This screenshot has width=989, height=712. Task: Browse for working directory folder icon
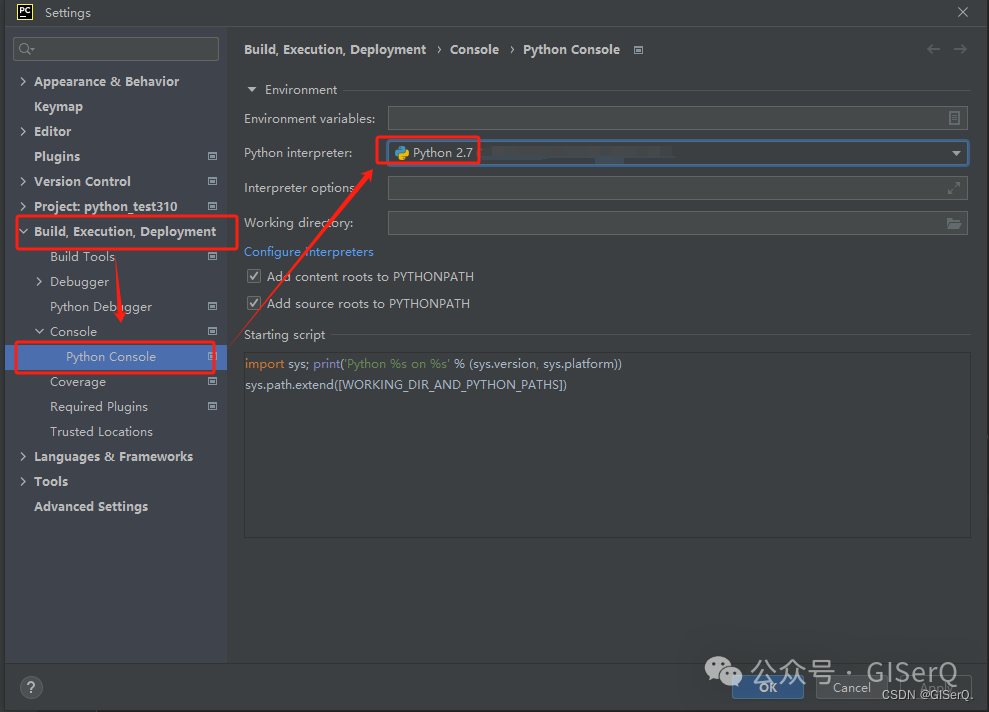pos(954,223)
